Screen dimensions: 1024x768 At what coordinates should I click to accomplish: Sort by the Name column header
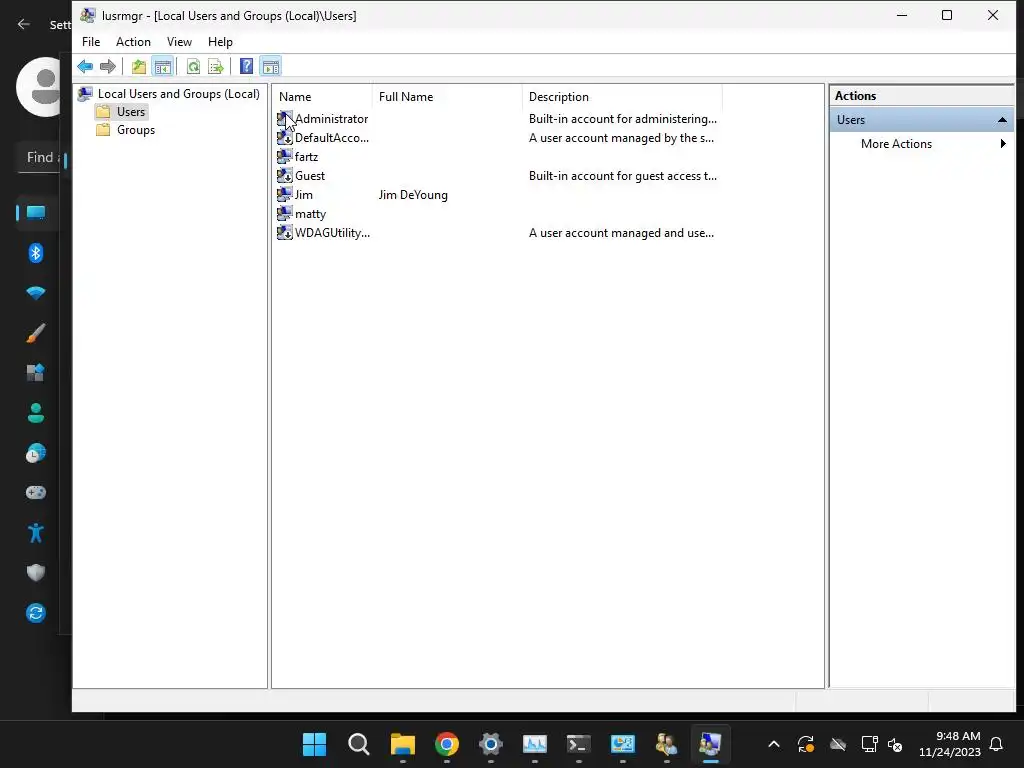322,97
